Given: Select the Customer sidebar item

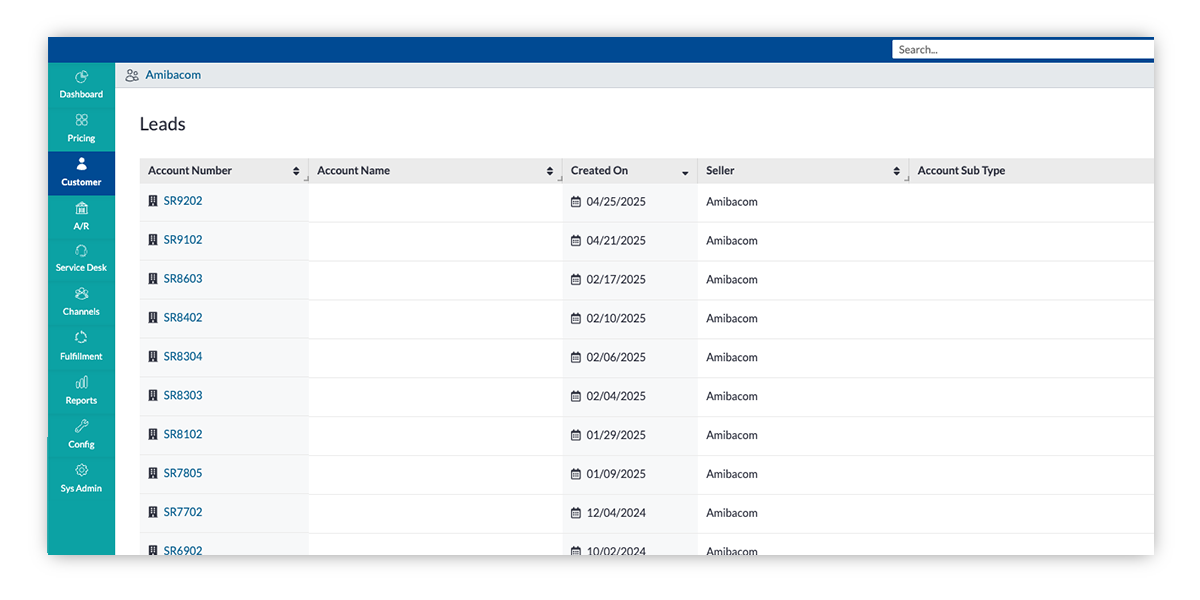Looking at the screenshot, I should 81,172.
